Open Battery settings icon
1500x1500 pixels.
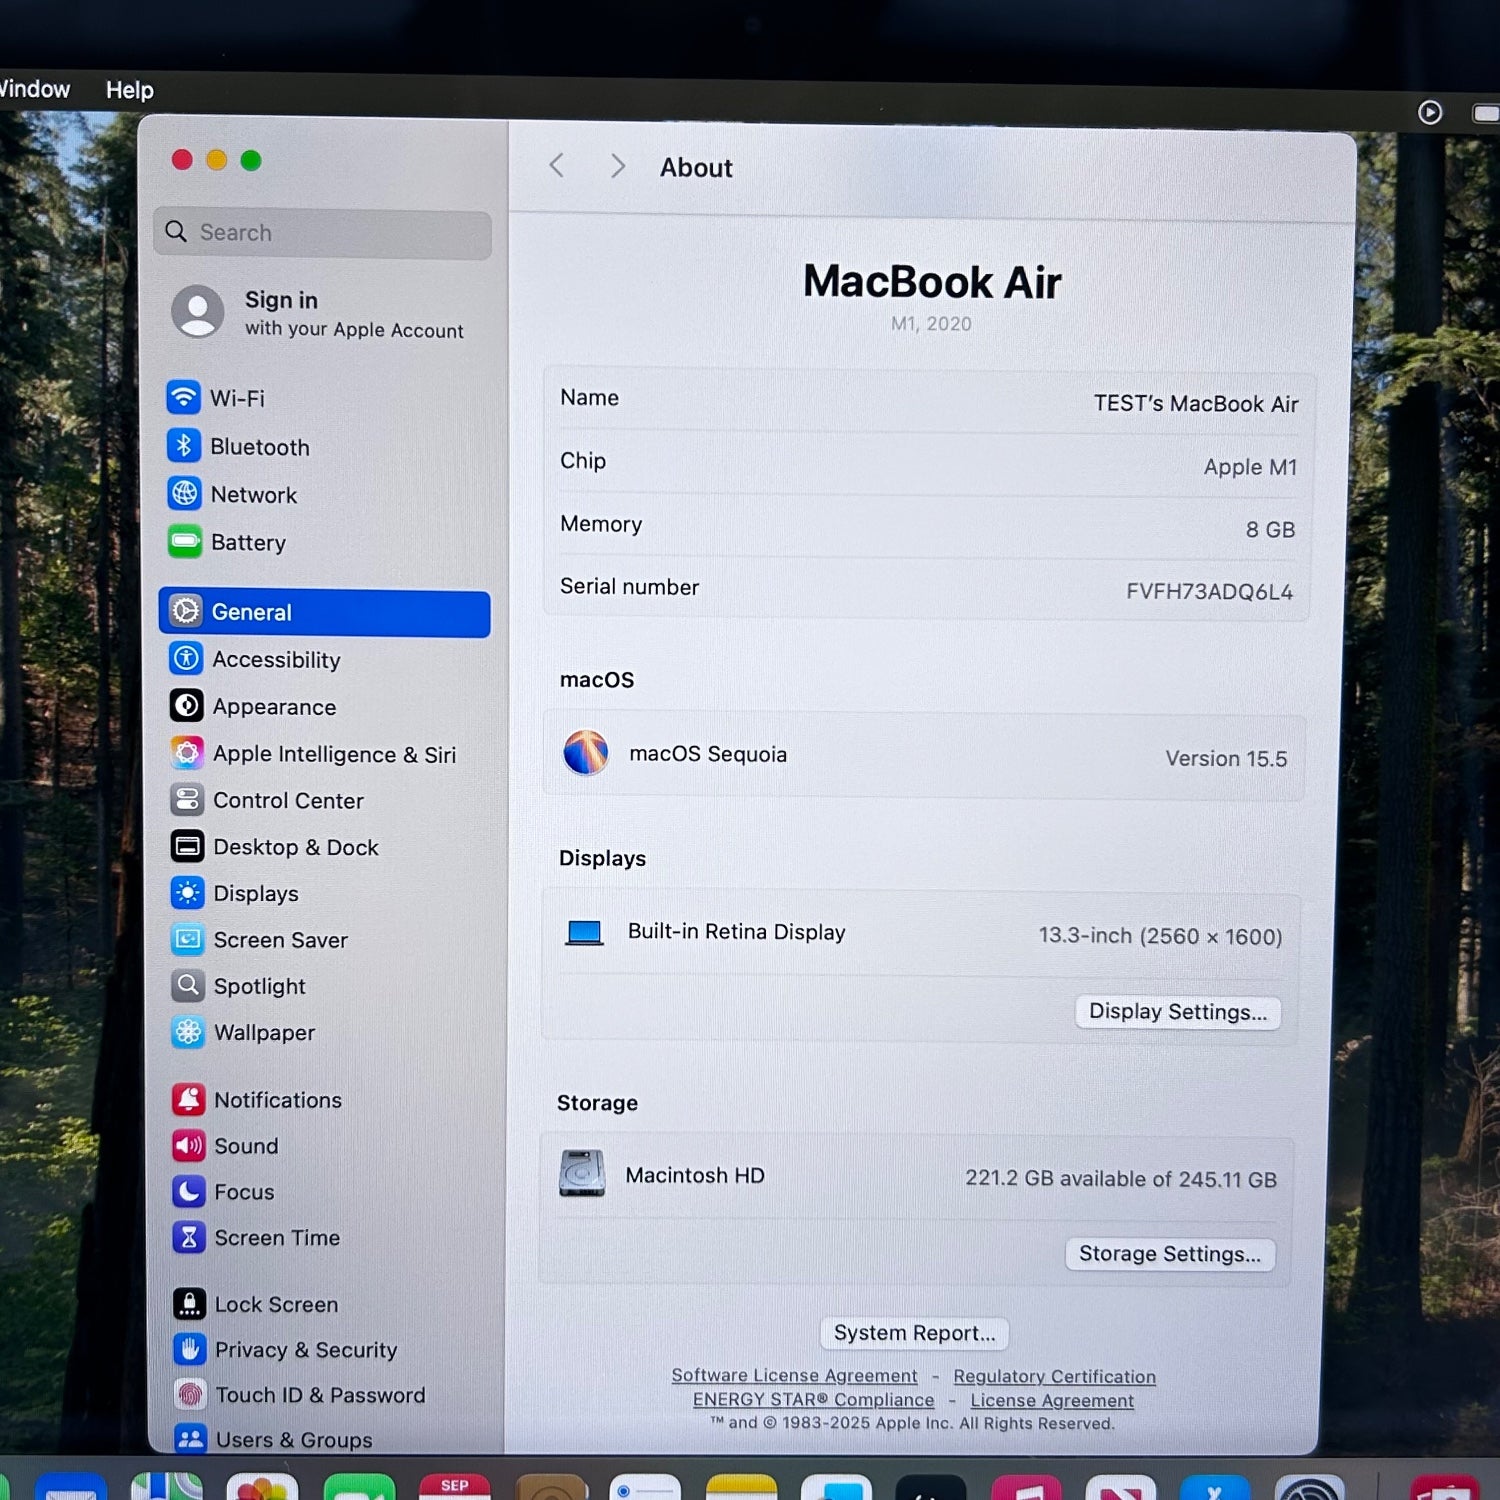point(185,541)
